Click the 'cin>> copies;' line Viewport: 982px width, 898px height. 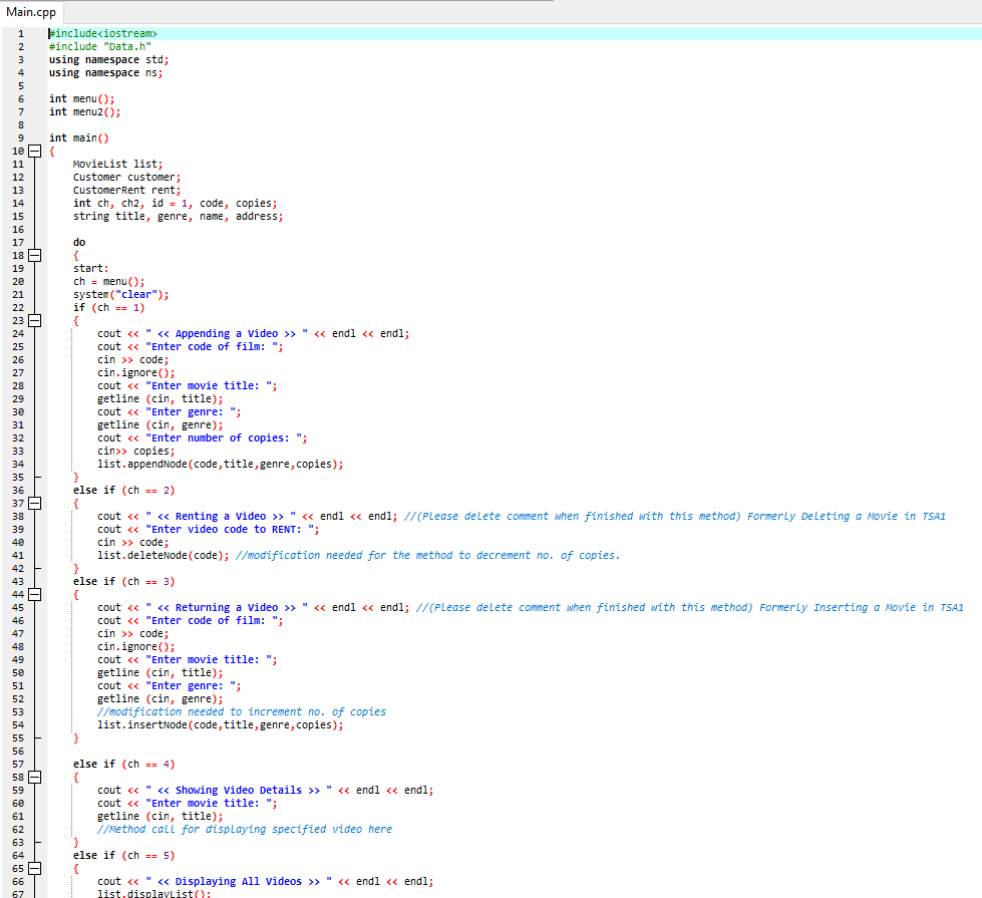tap(136, 451)
